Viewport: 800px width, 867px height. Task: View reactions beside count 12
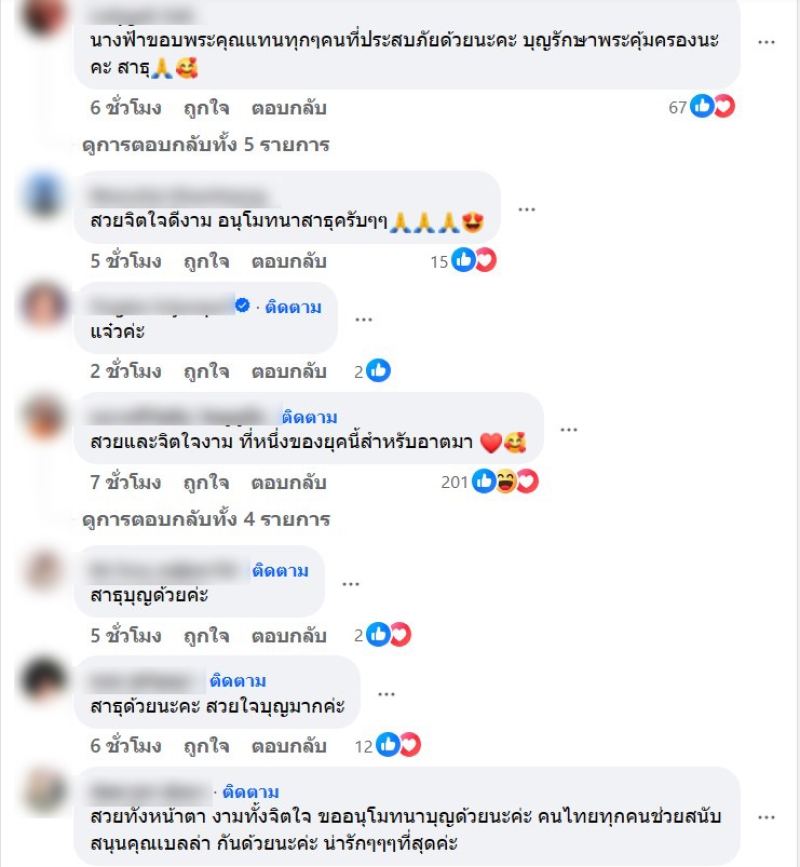398,745
